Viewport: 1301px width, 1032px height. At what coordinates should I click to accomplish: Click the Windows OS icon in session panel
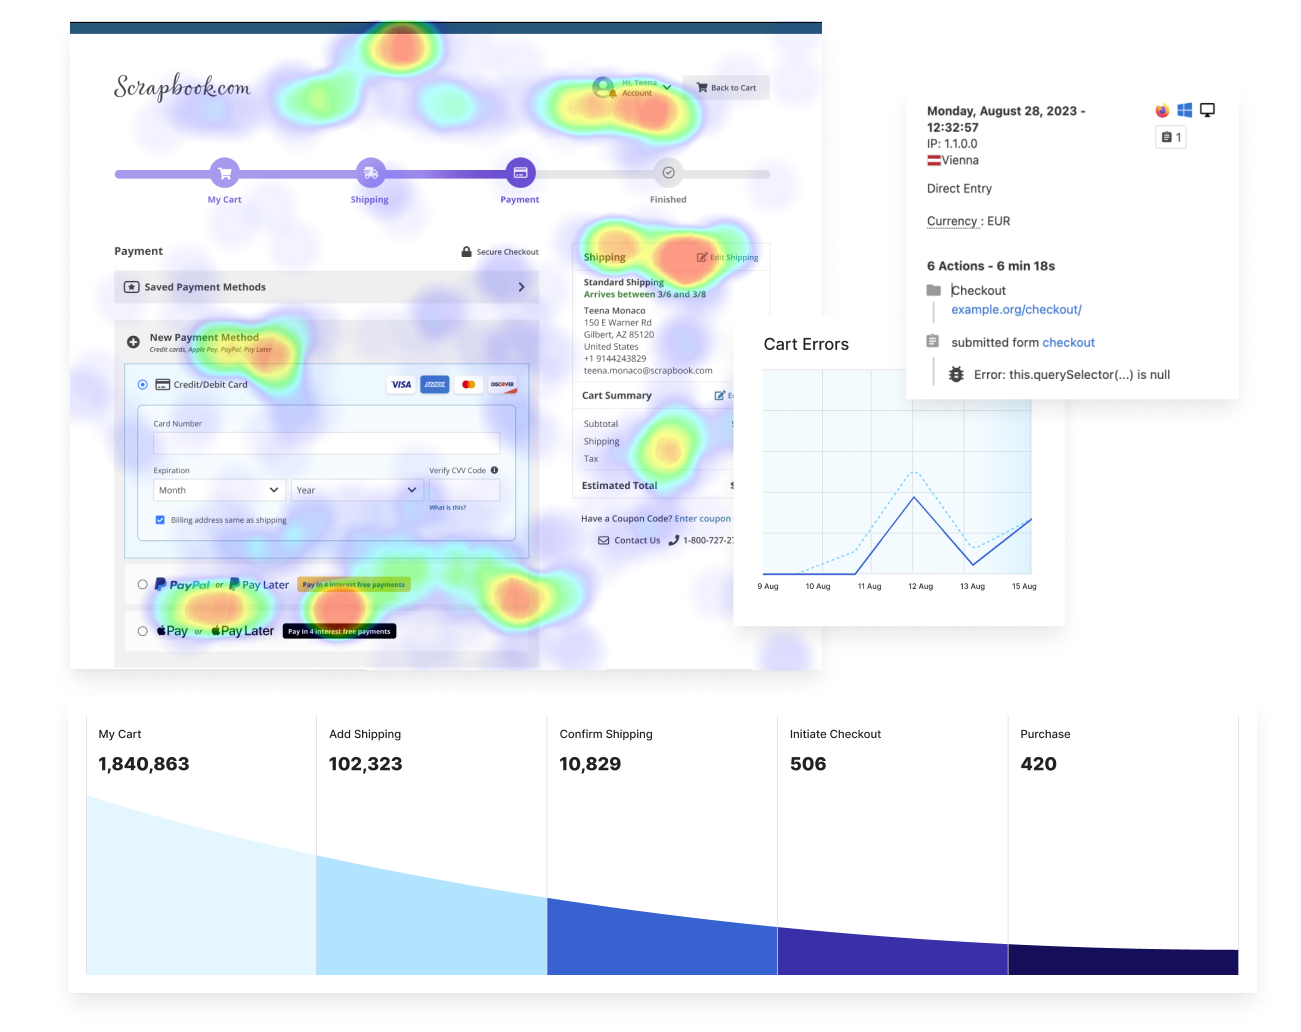pos(1185,111)
